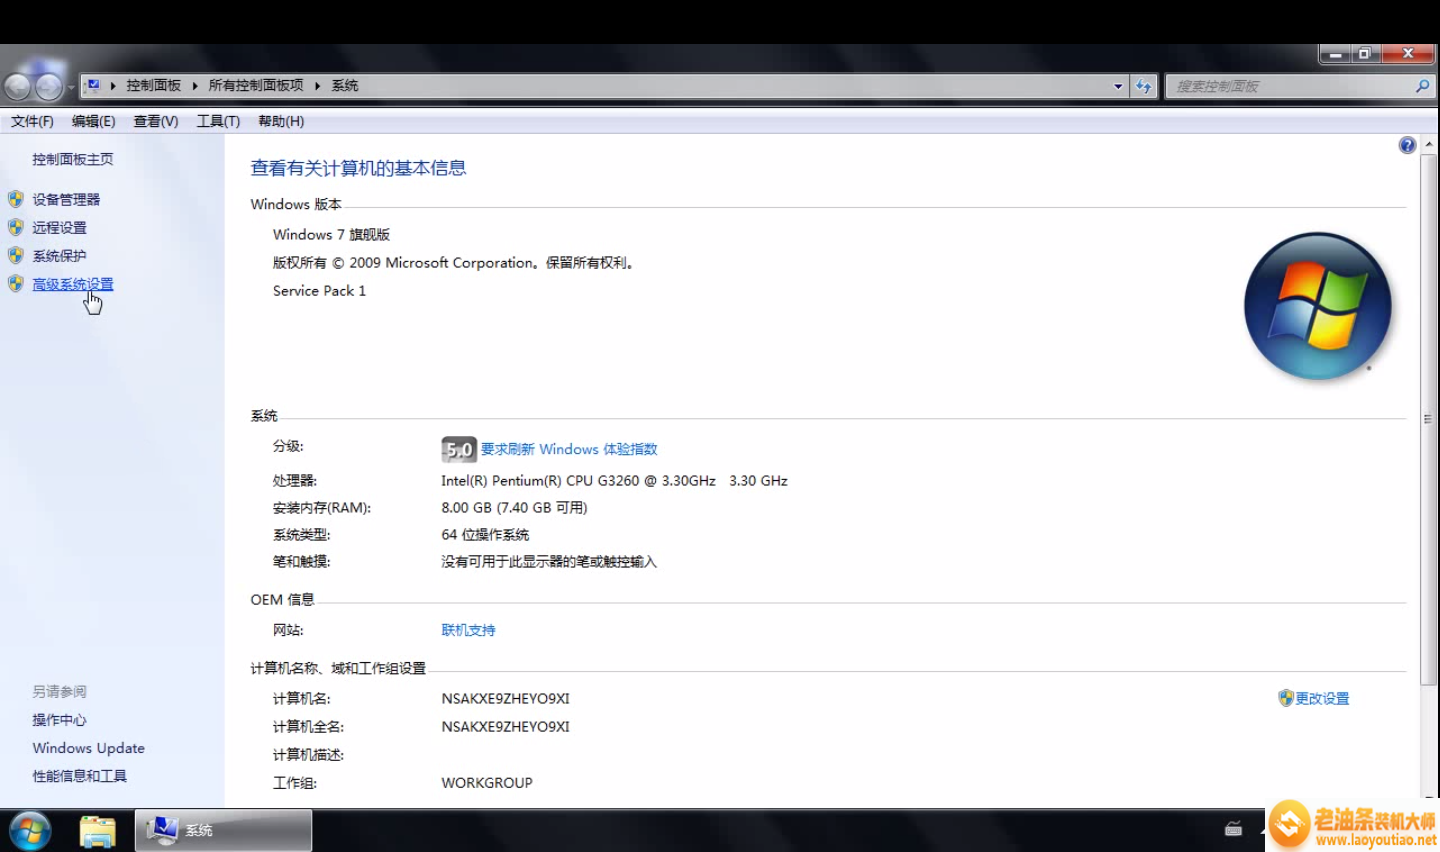Viewport: 1440px width, 852px height.
Task: Select 控制面板 in the address breadcrumb
Action: 154,86
